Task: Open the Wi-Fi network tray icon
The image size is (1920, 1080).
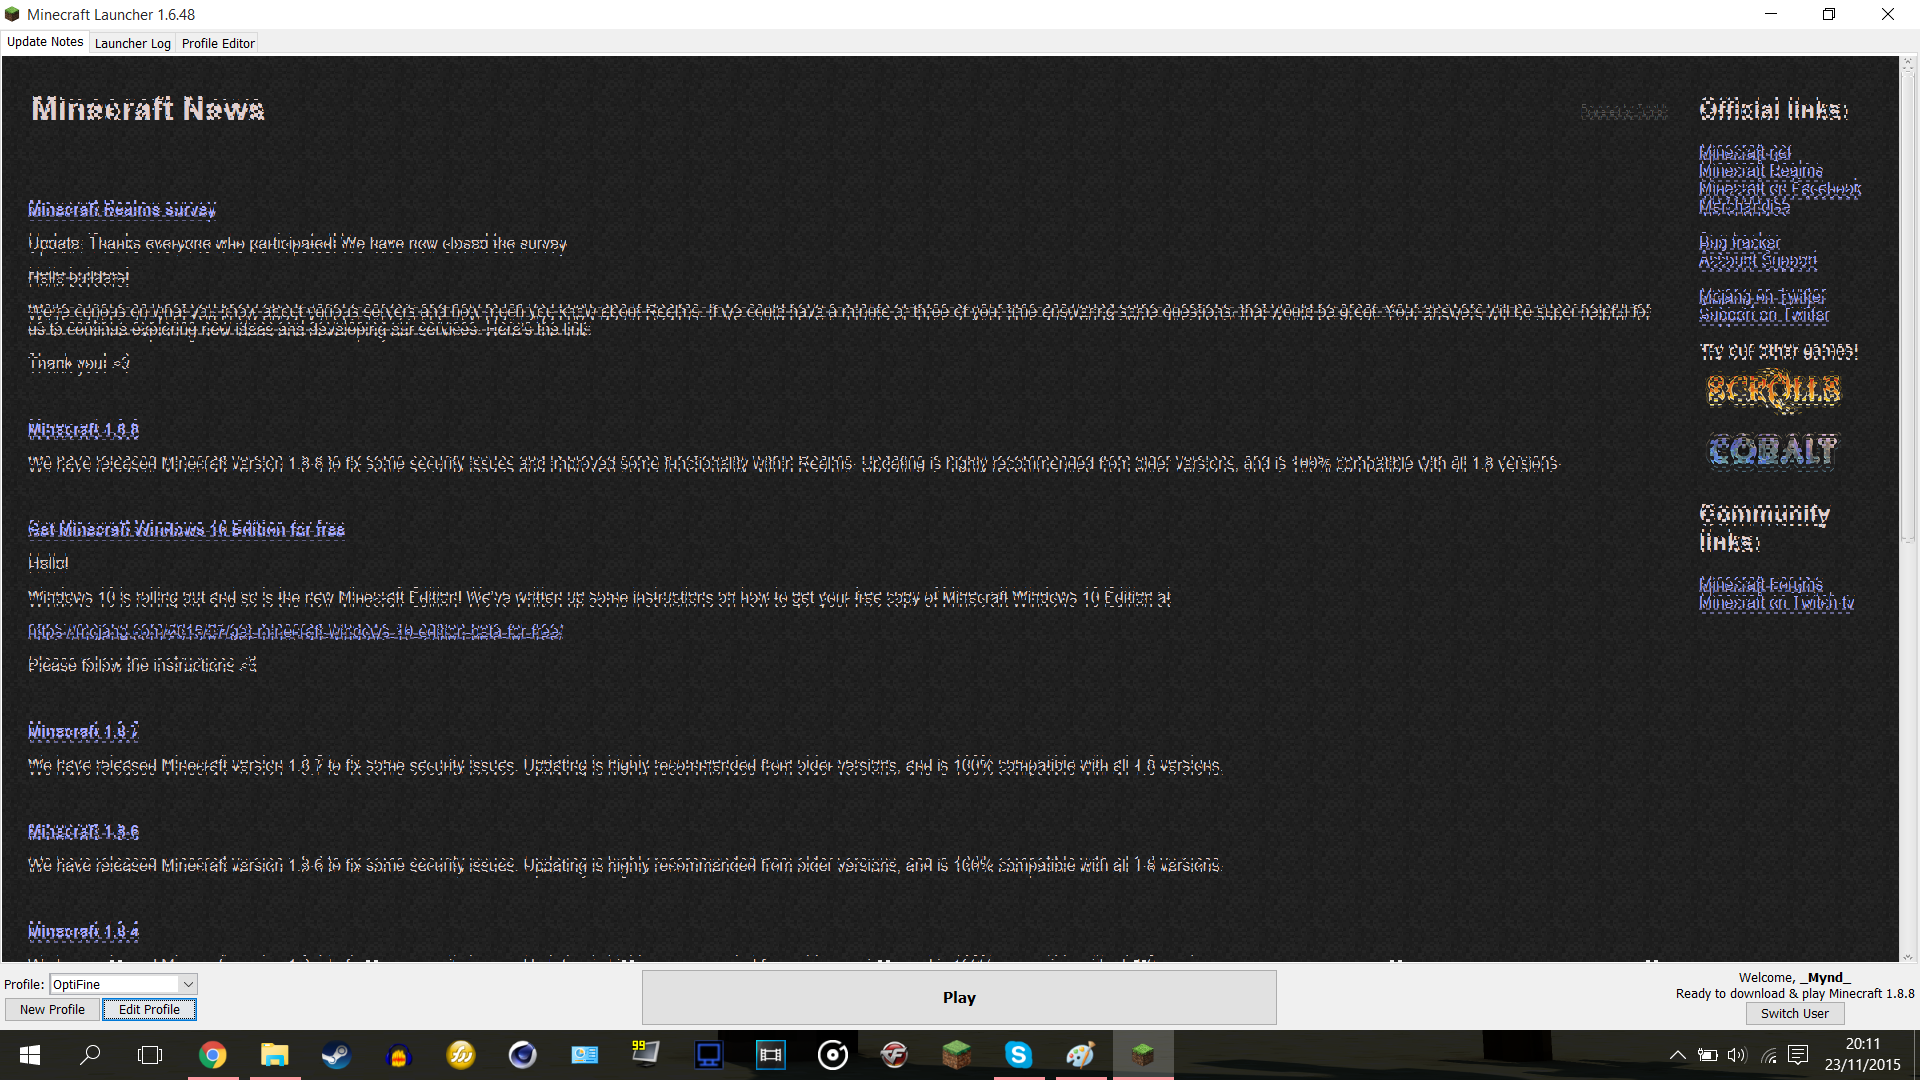Action: click(x=1768, y=1055)
